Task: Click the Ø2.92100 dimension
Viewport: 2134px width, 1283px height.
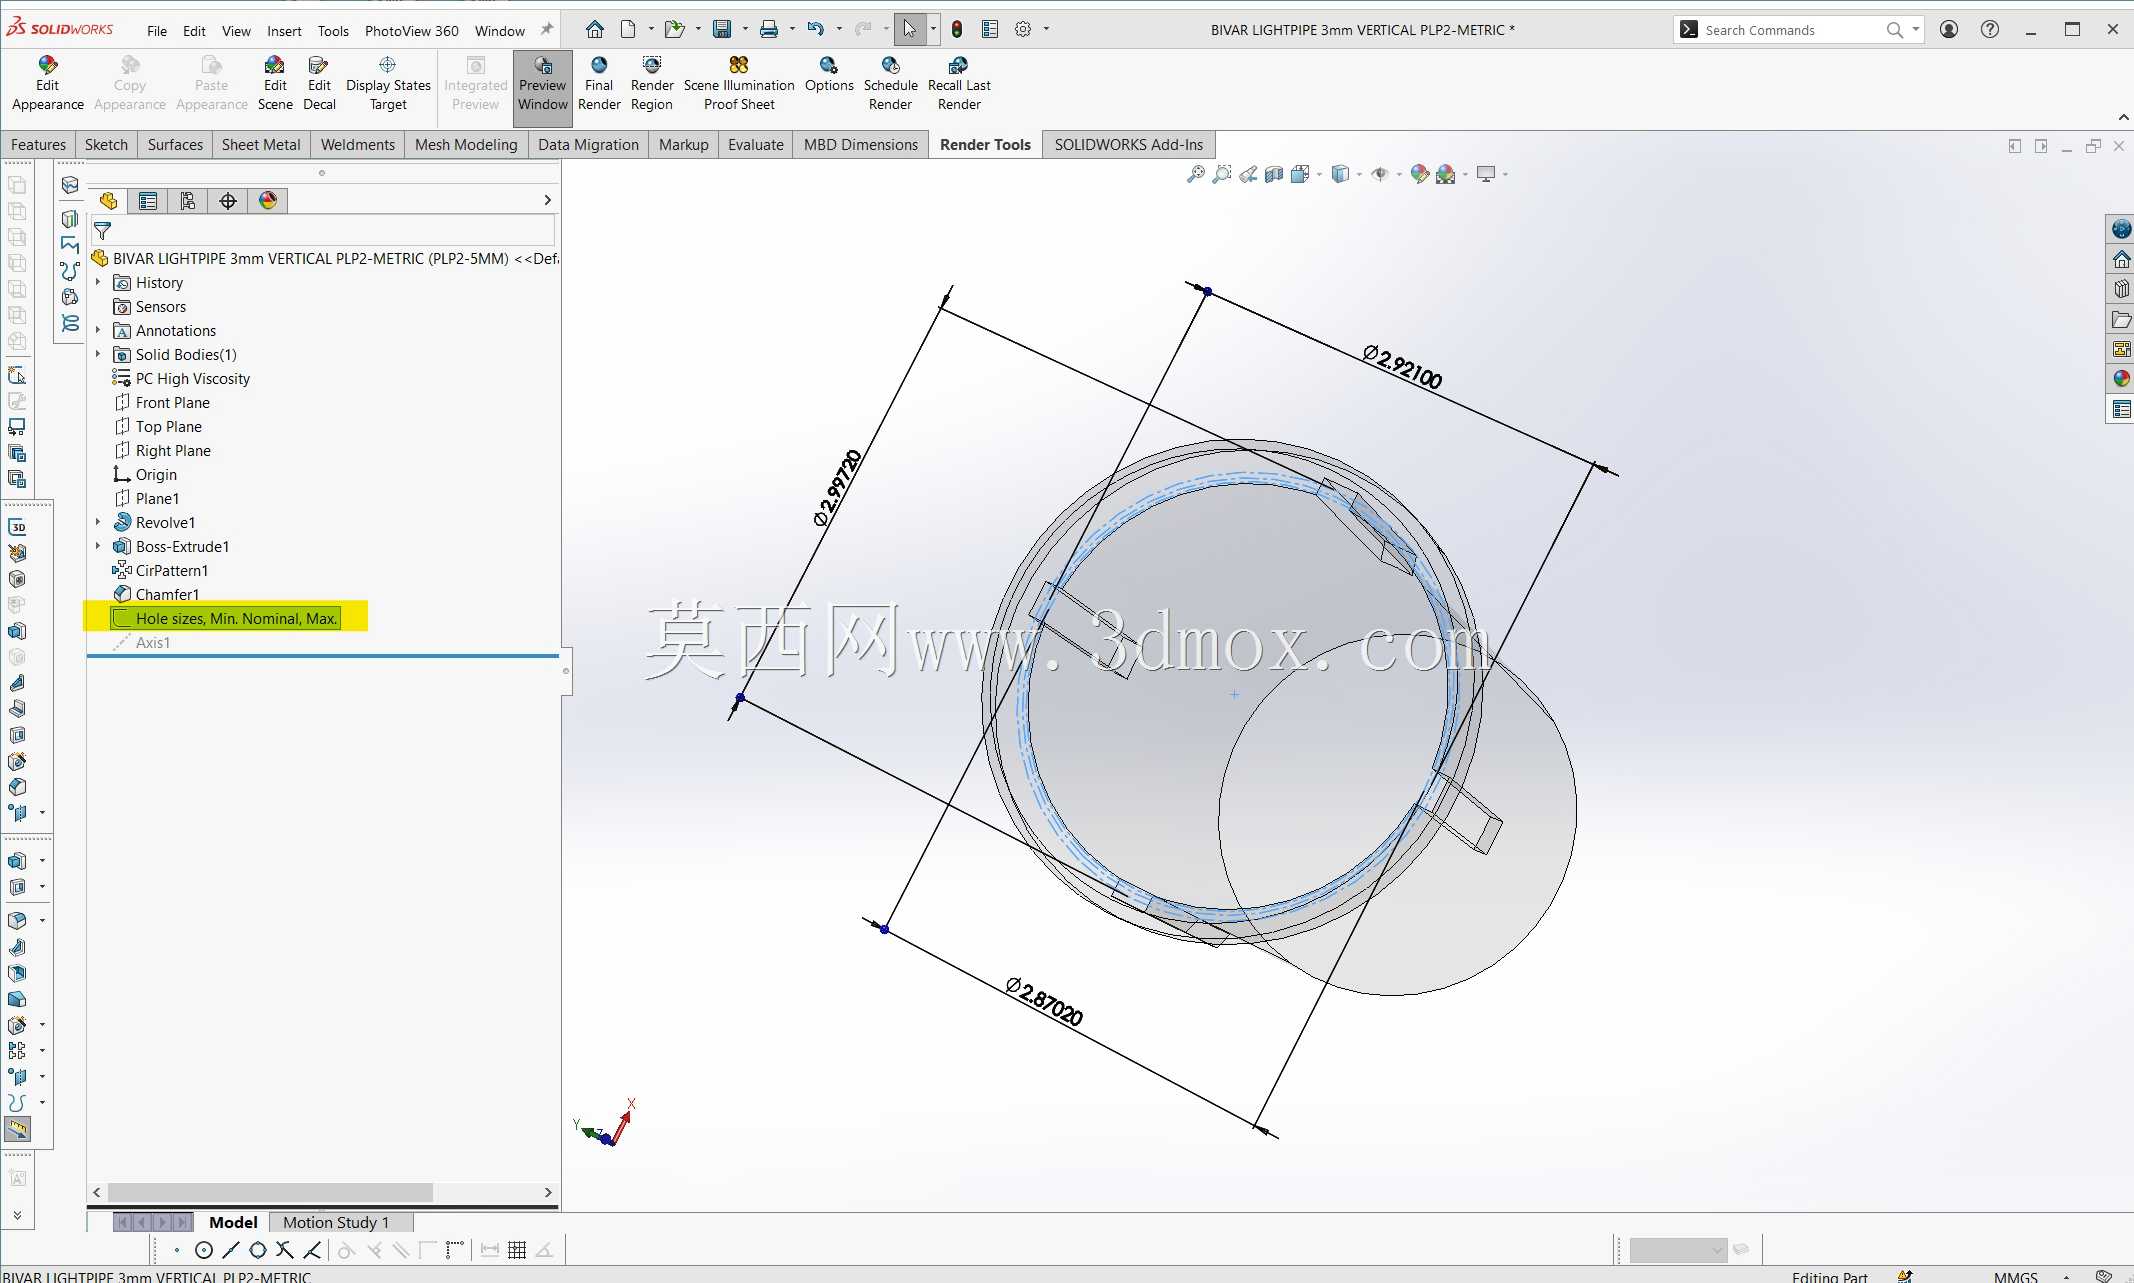Action: tap(1402, 367)
